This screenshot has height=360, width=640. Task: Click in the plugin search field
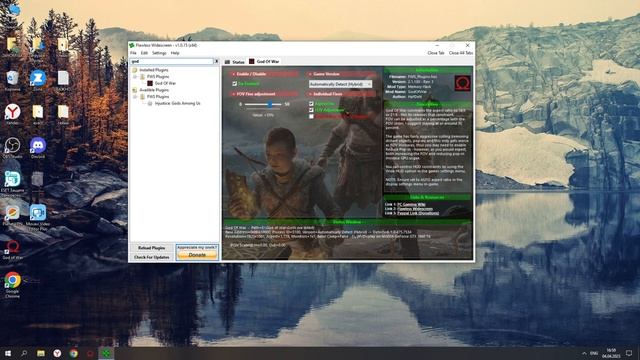coord(171,61)
